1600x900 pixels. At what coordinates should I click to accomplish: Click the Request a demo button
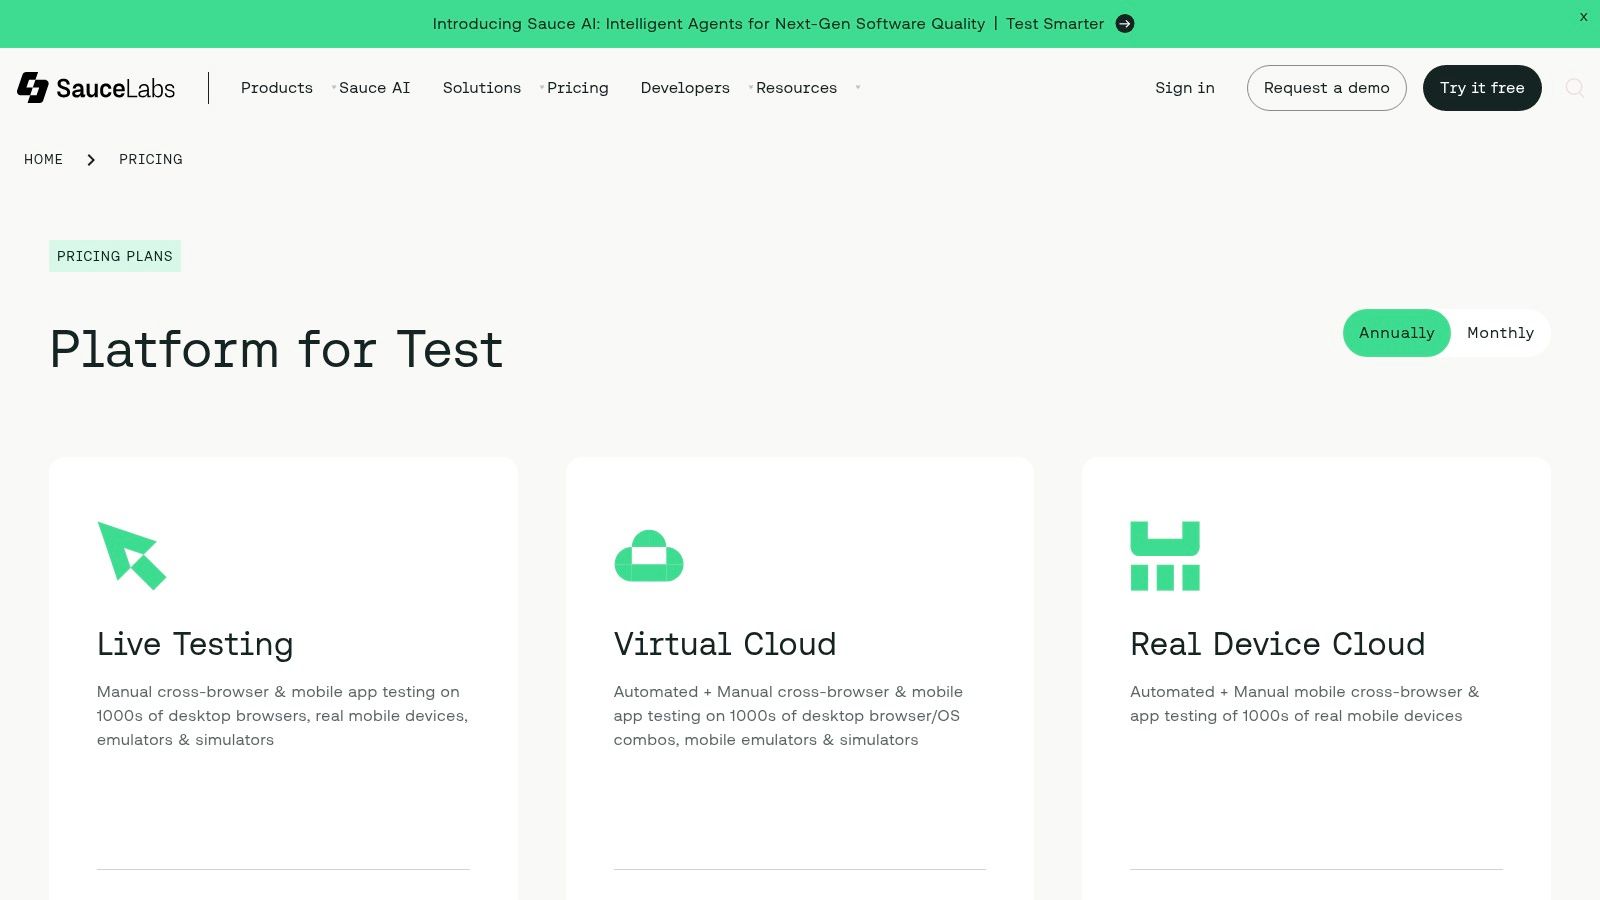[x=1327, y=88]
